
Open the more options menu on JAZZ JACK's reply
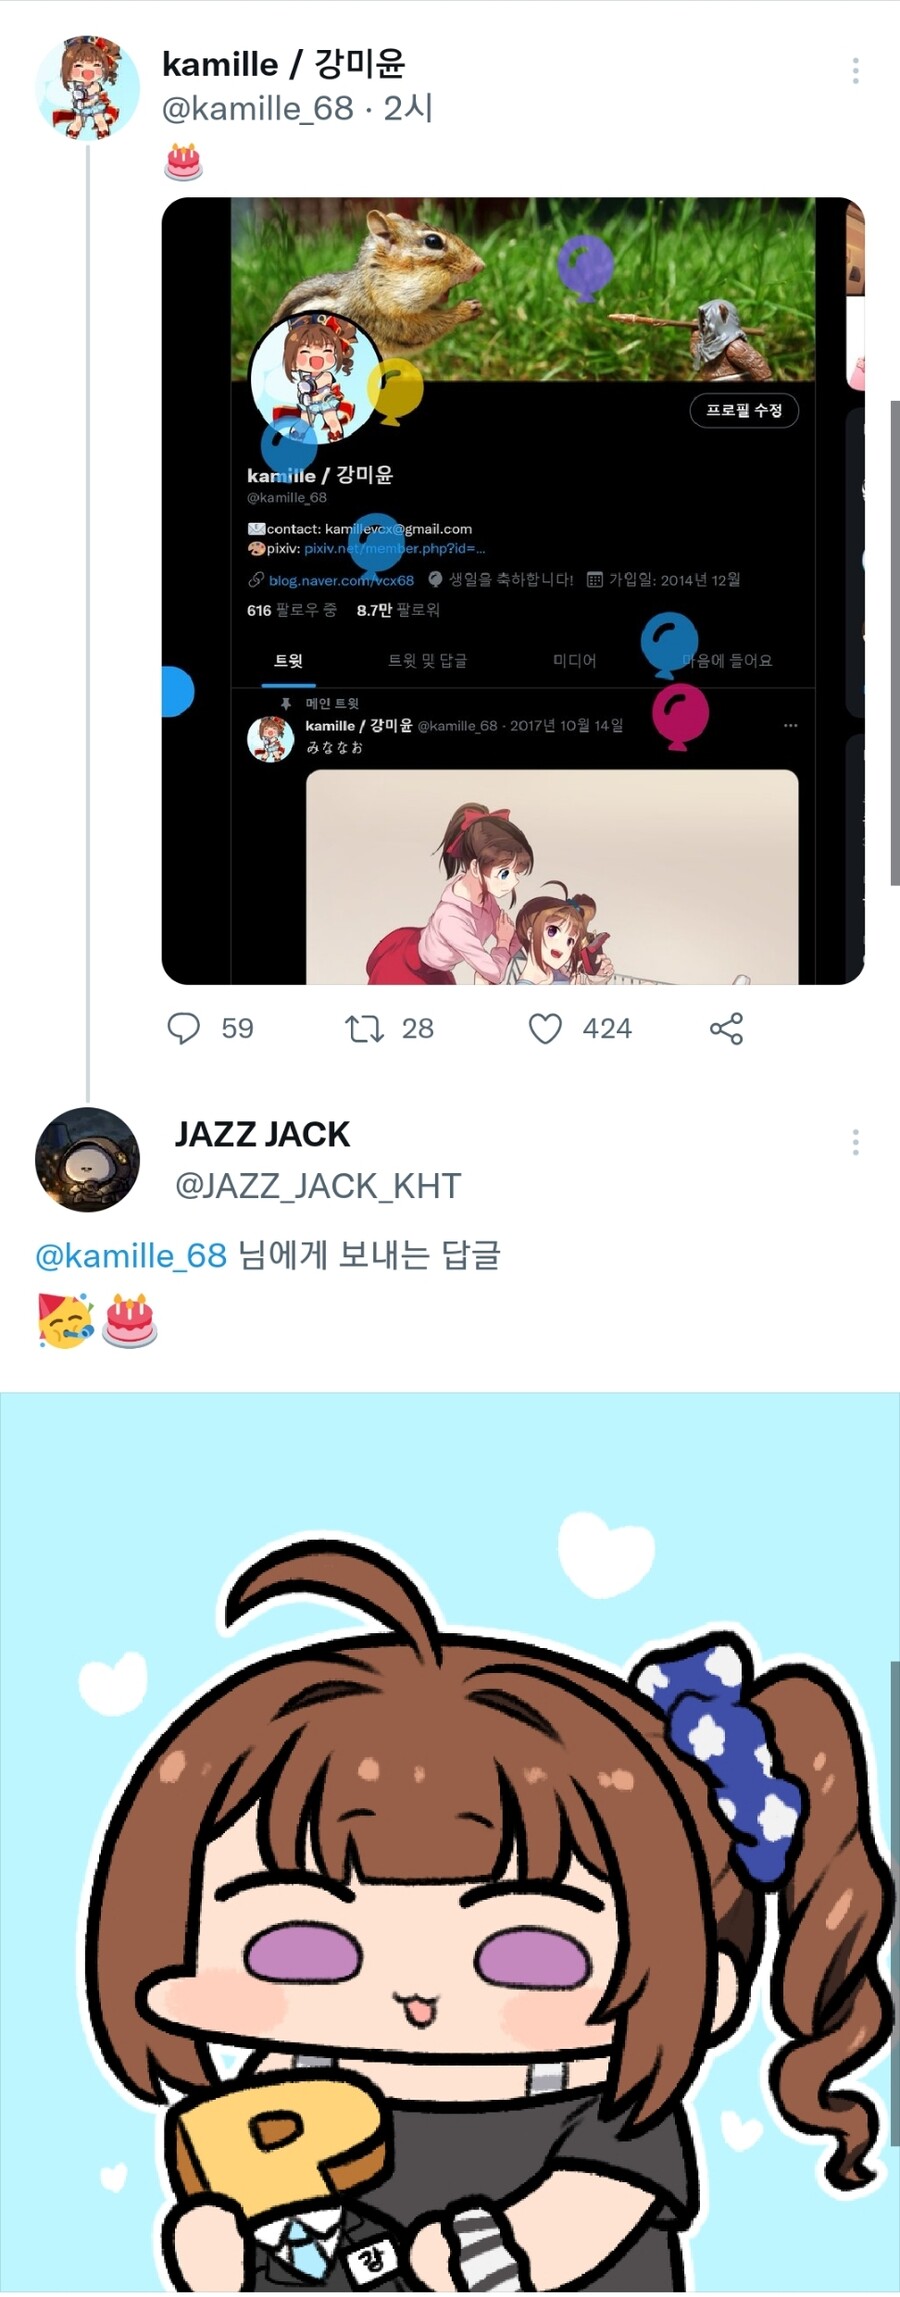tap(855, 1142)
